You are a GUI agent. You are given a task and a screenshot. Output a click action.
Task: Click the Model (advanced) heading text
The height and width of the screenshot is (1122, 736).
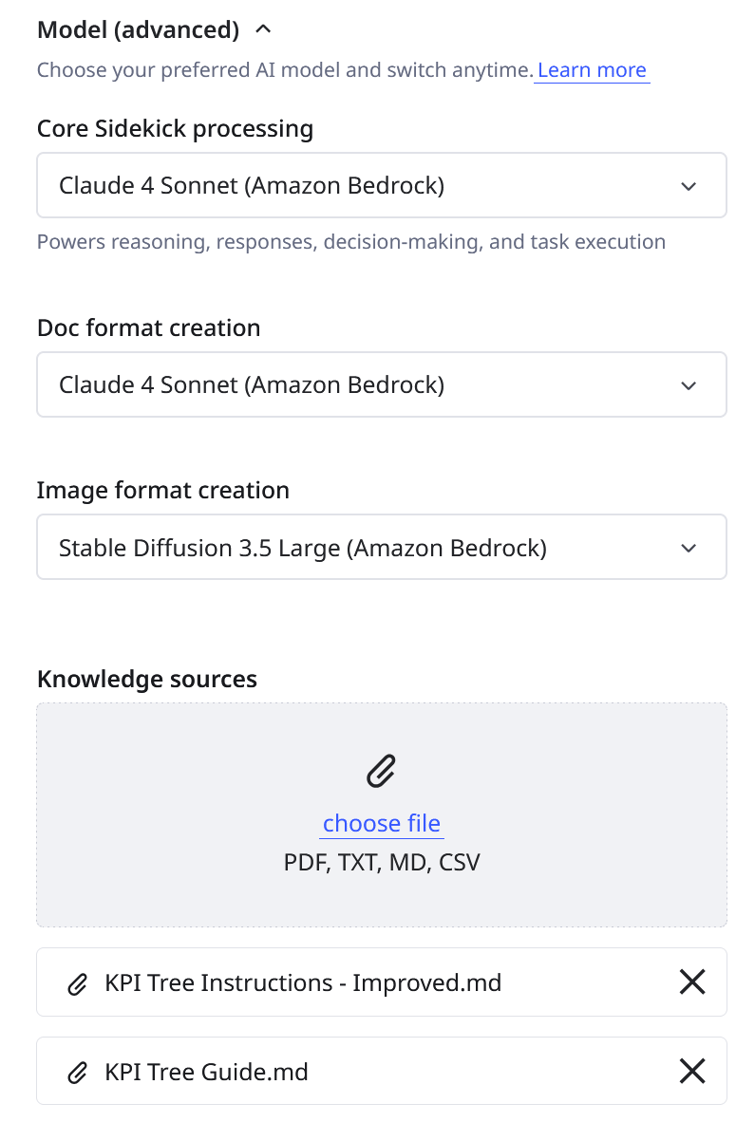point(138,30)
